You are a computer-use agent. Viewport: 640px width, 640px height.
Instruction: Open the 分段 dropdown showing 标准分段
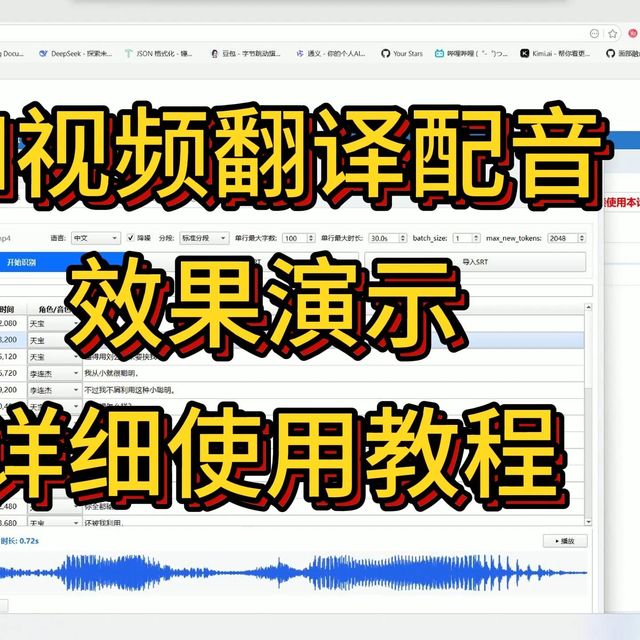pos(204,238)
